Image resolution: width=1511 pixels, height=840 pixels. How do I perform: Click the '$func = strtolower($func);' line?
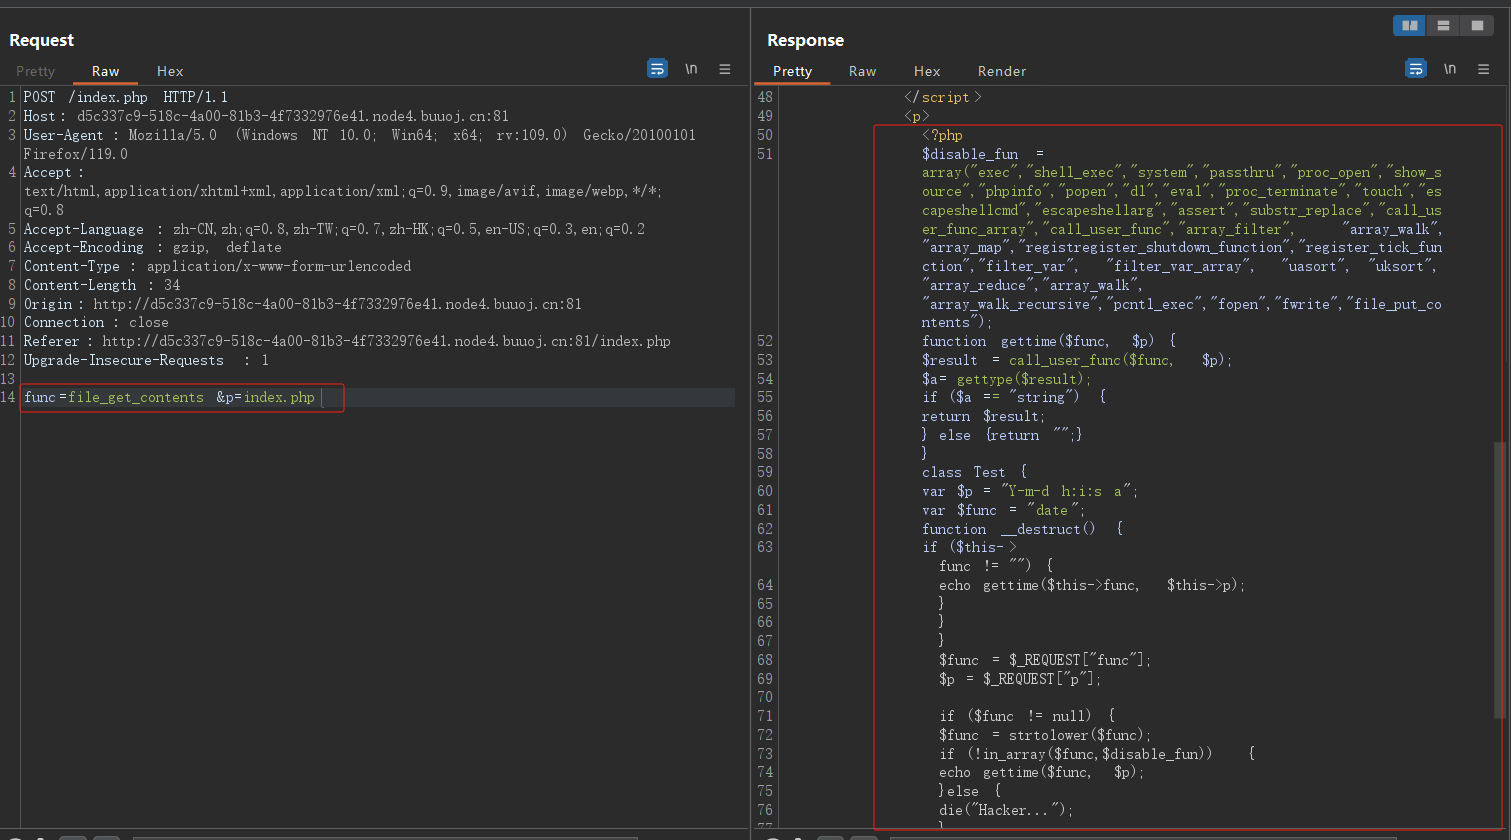coord(1045,735)
